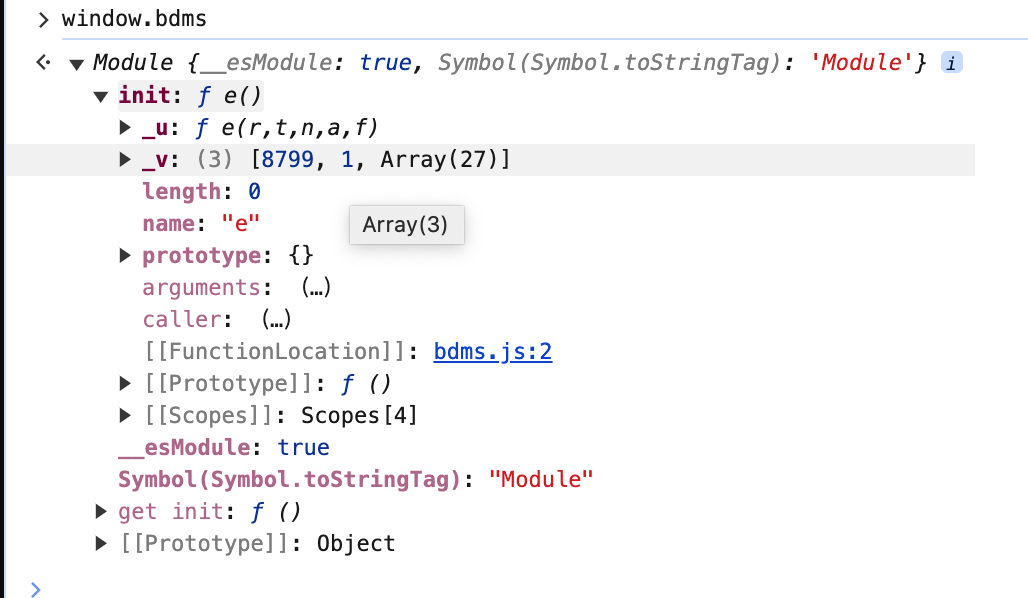Select the window.bdms command text
The height and width of the screenshot is (598, 1028).
[x=134, y=19]
